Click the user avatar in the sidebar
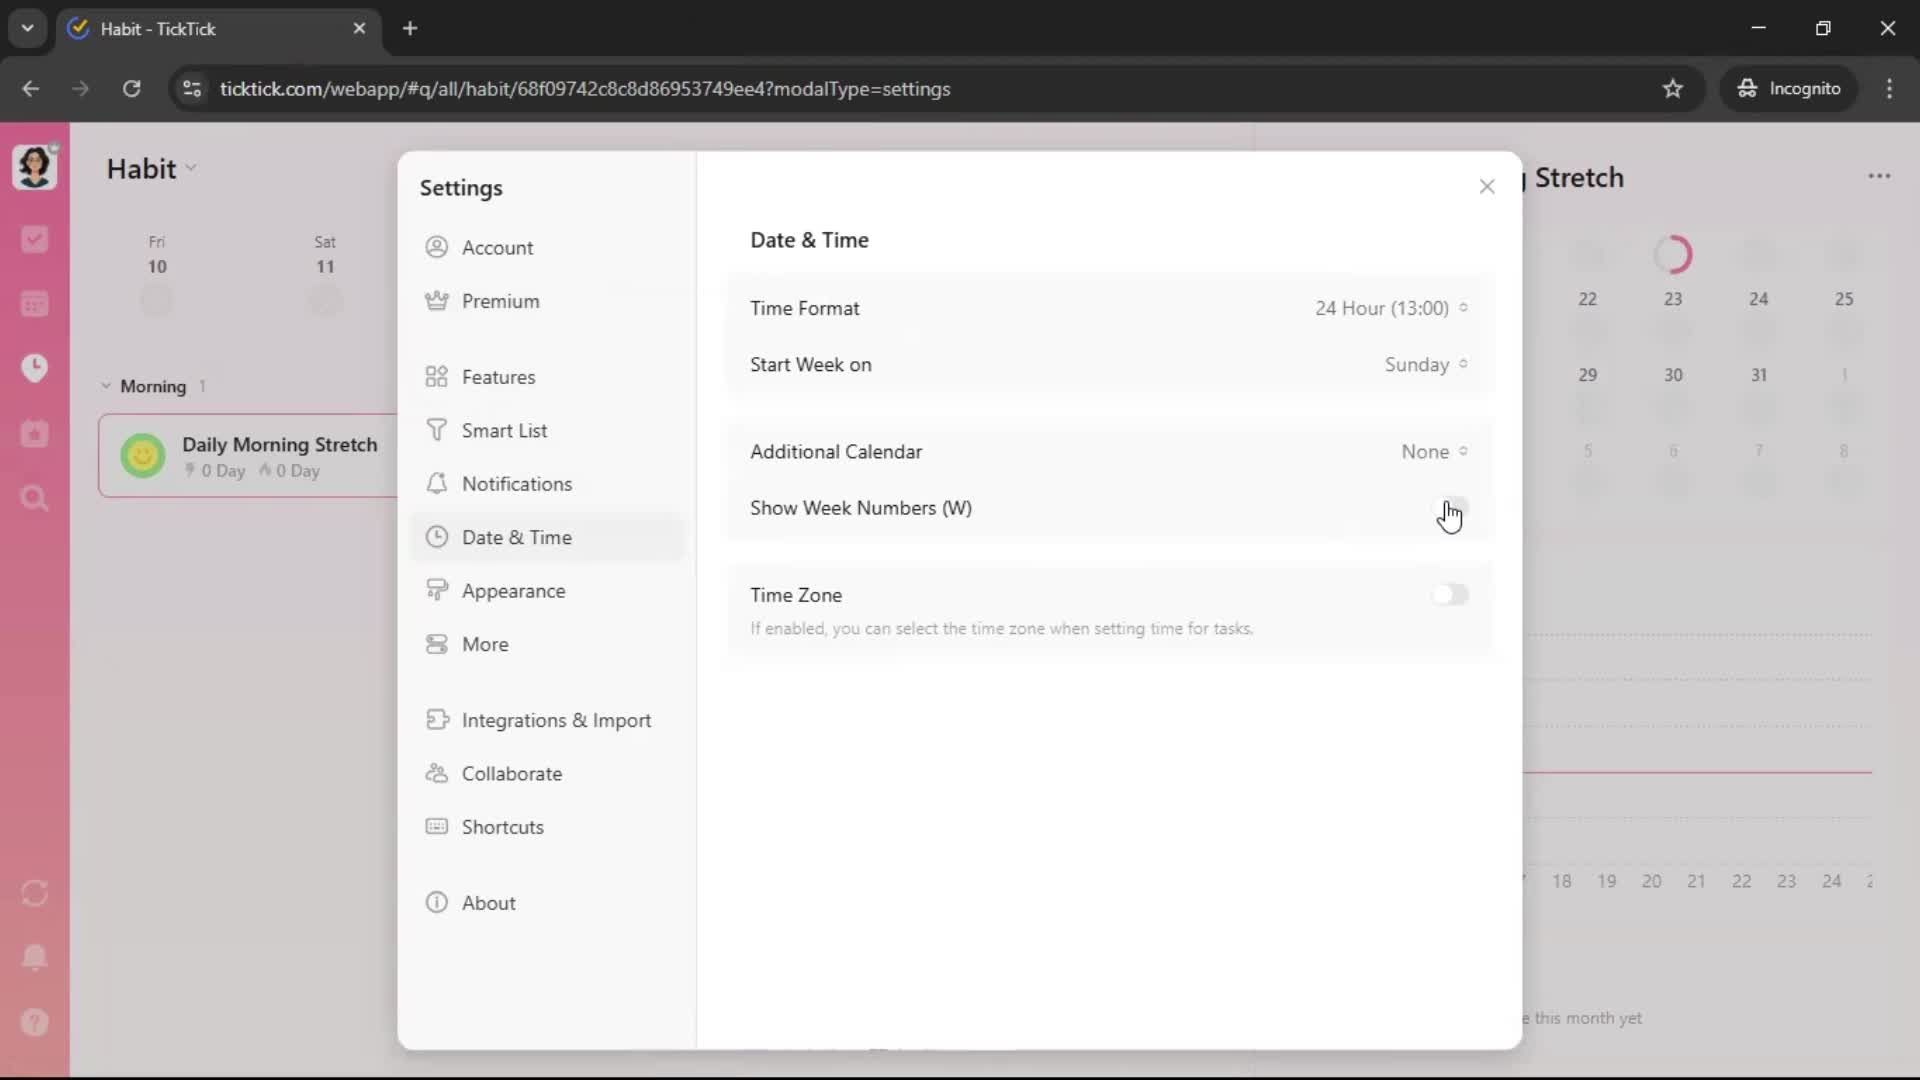 34,167
